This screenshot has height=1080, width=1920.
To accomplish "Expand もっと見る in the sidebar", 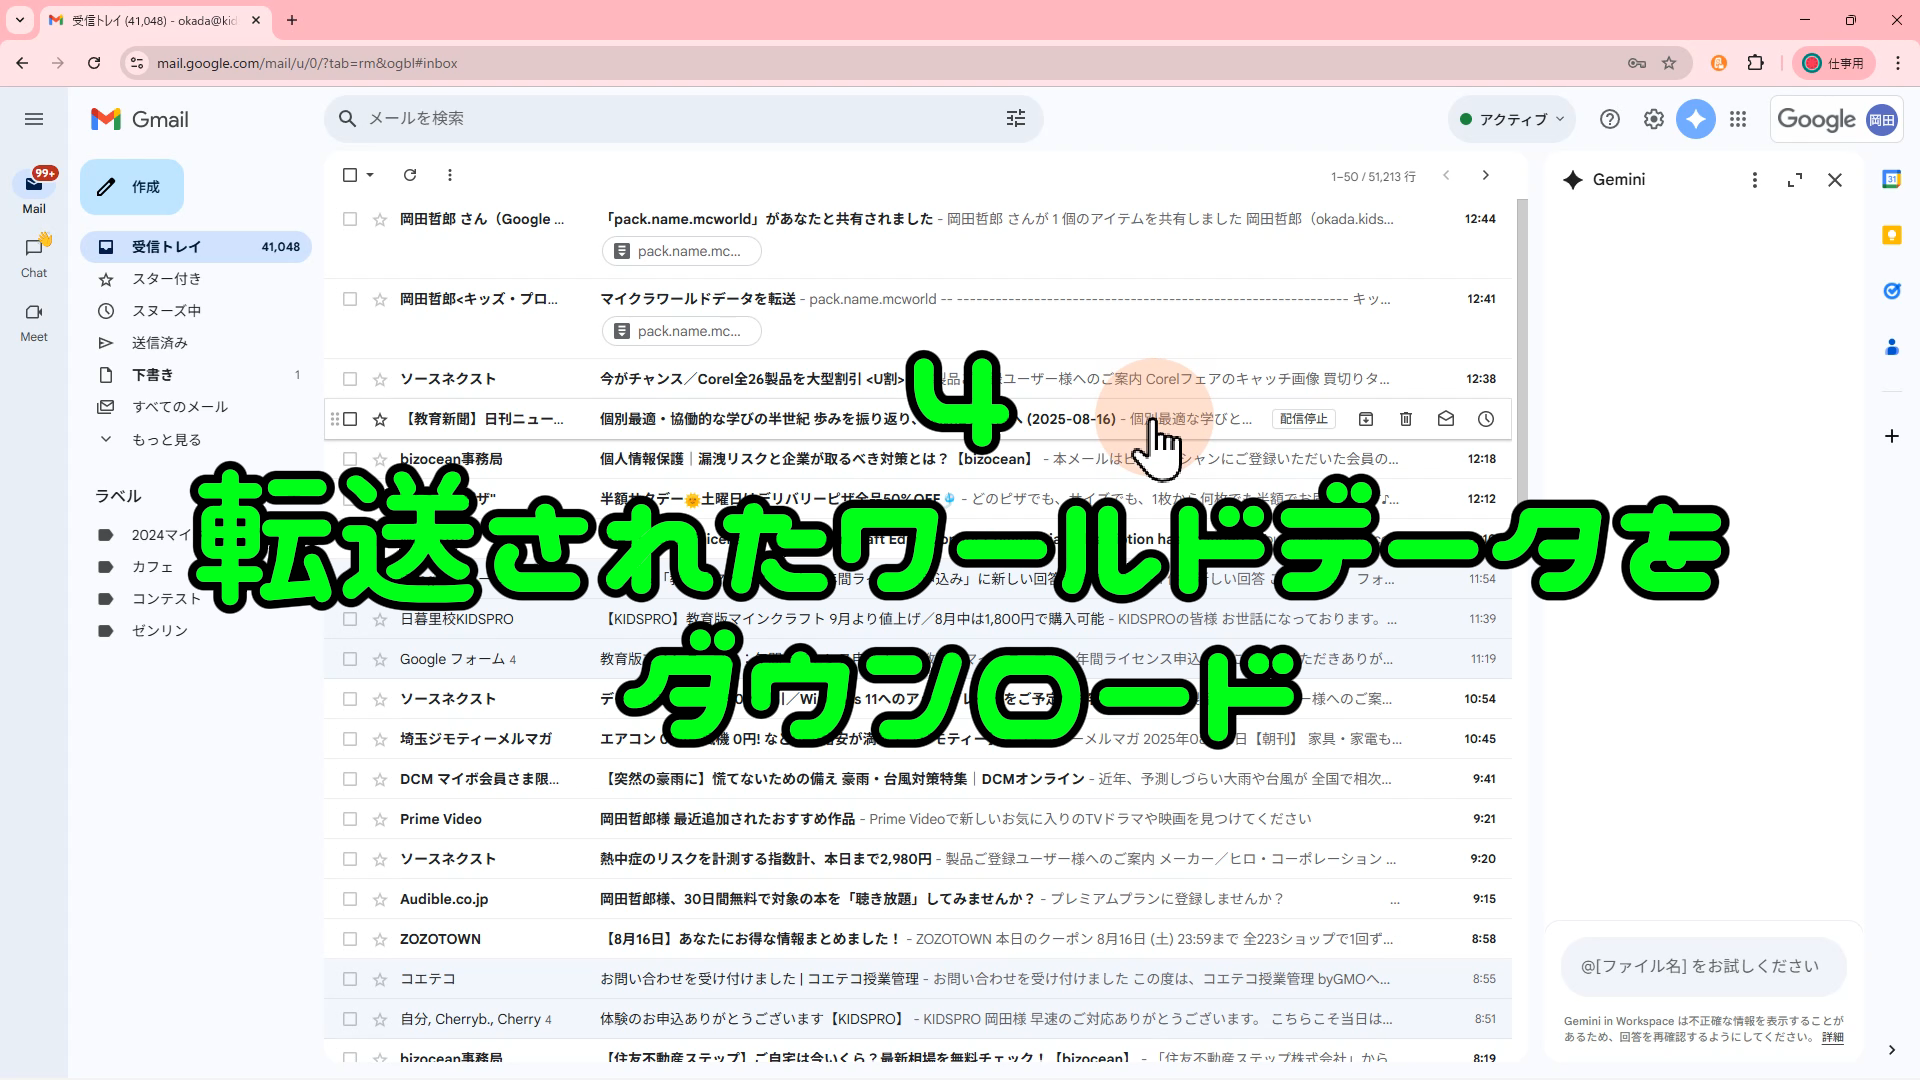I will point(166,439).
